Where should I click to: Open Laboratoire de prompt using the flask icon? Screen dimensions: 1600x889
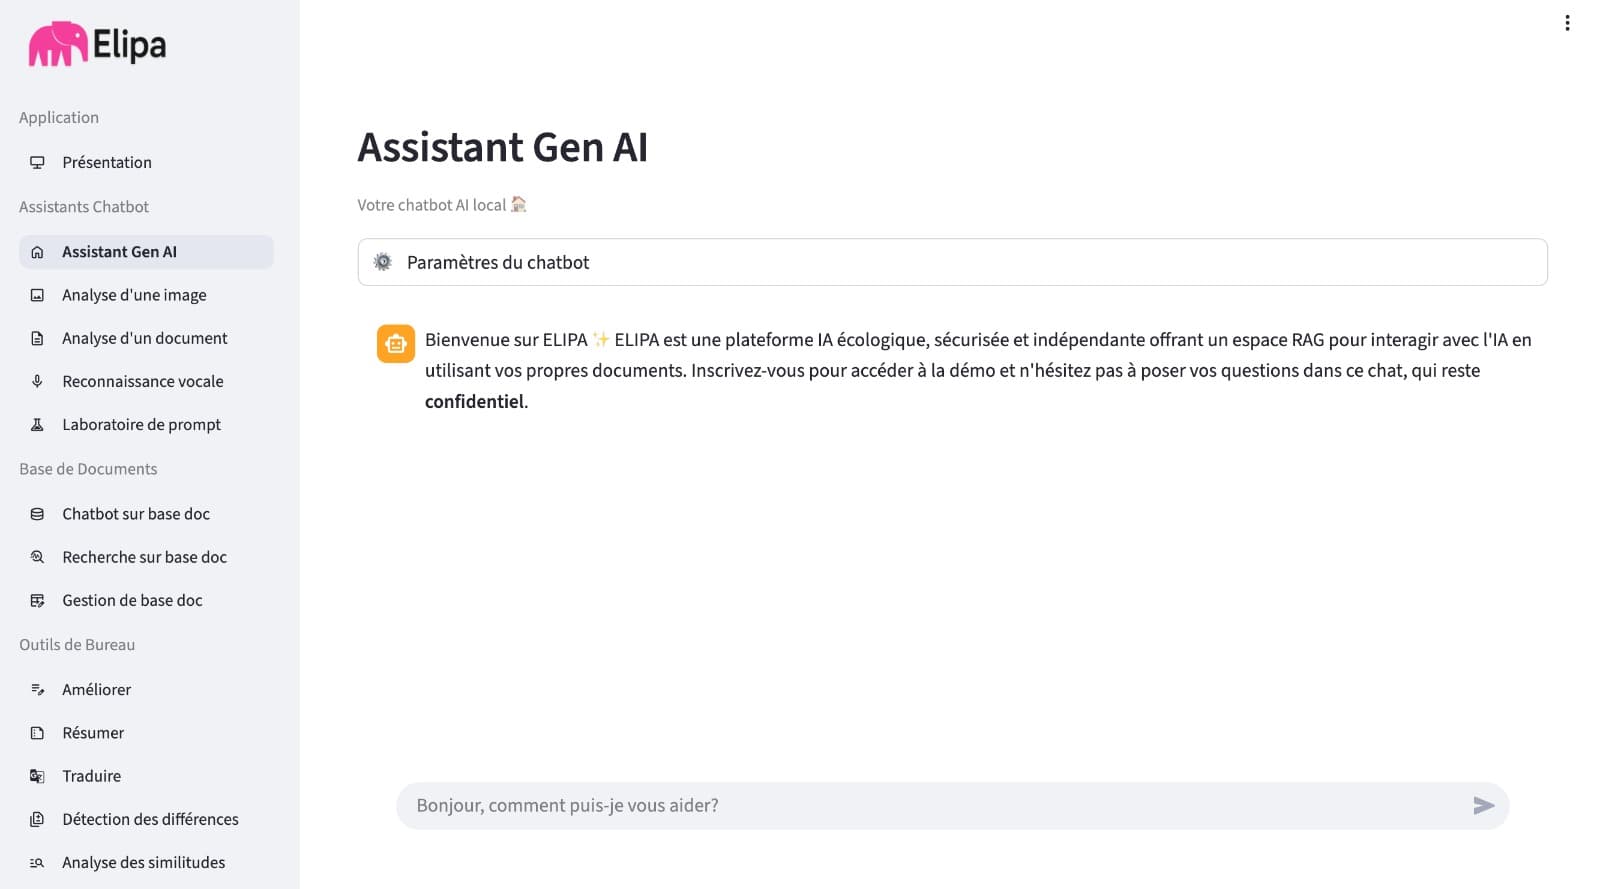tap(38, 424)
